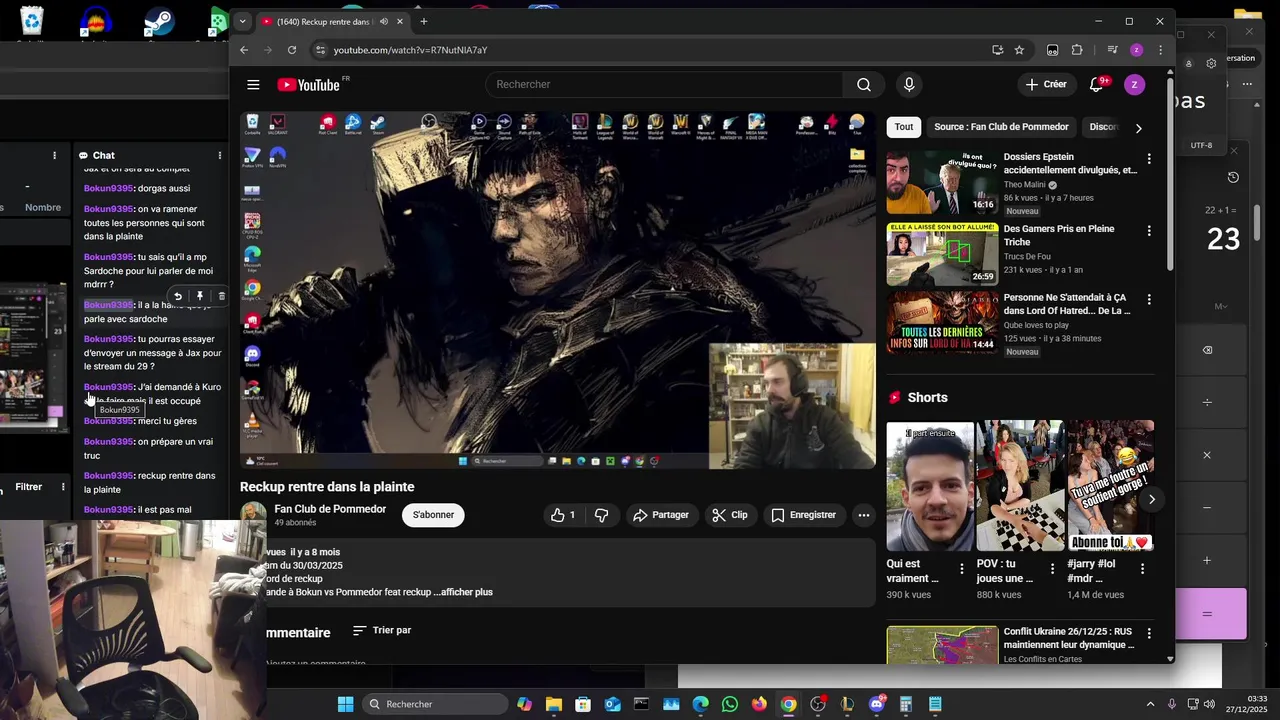The height and width of the screenshot is (720, 1280).
Task: Bookmark this page with the star
Action: (1019, 50)
